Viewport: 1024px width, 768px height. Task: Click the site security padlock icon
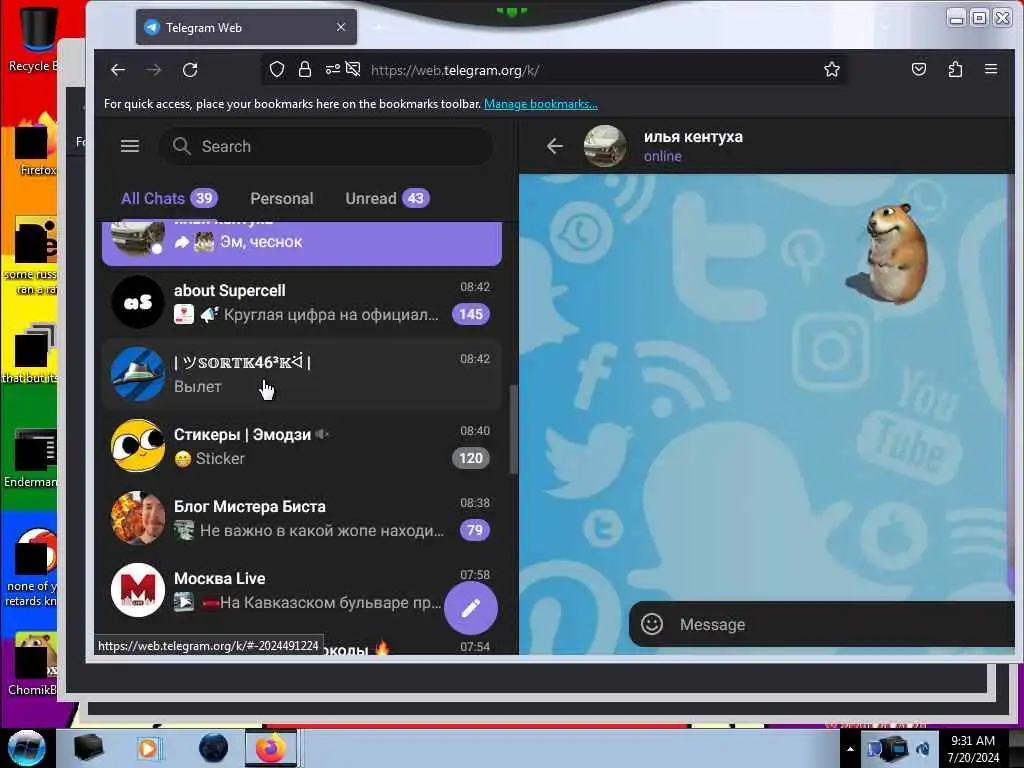[x=304, y=69]
